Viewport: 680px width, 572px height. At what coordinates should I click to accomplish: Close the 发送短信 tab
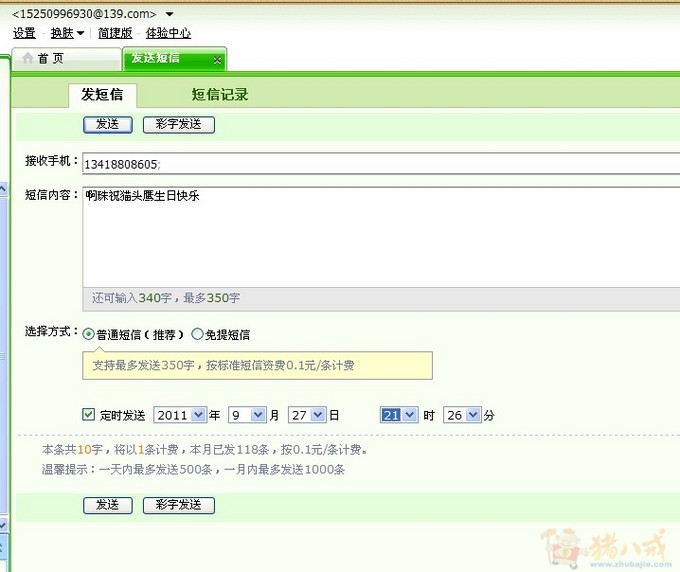217,60
